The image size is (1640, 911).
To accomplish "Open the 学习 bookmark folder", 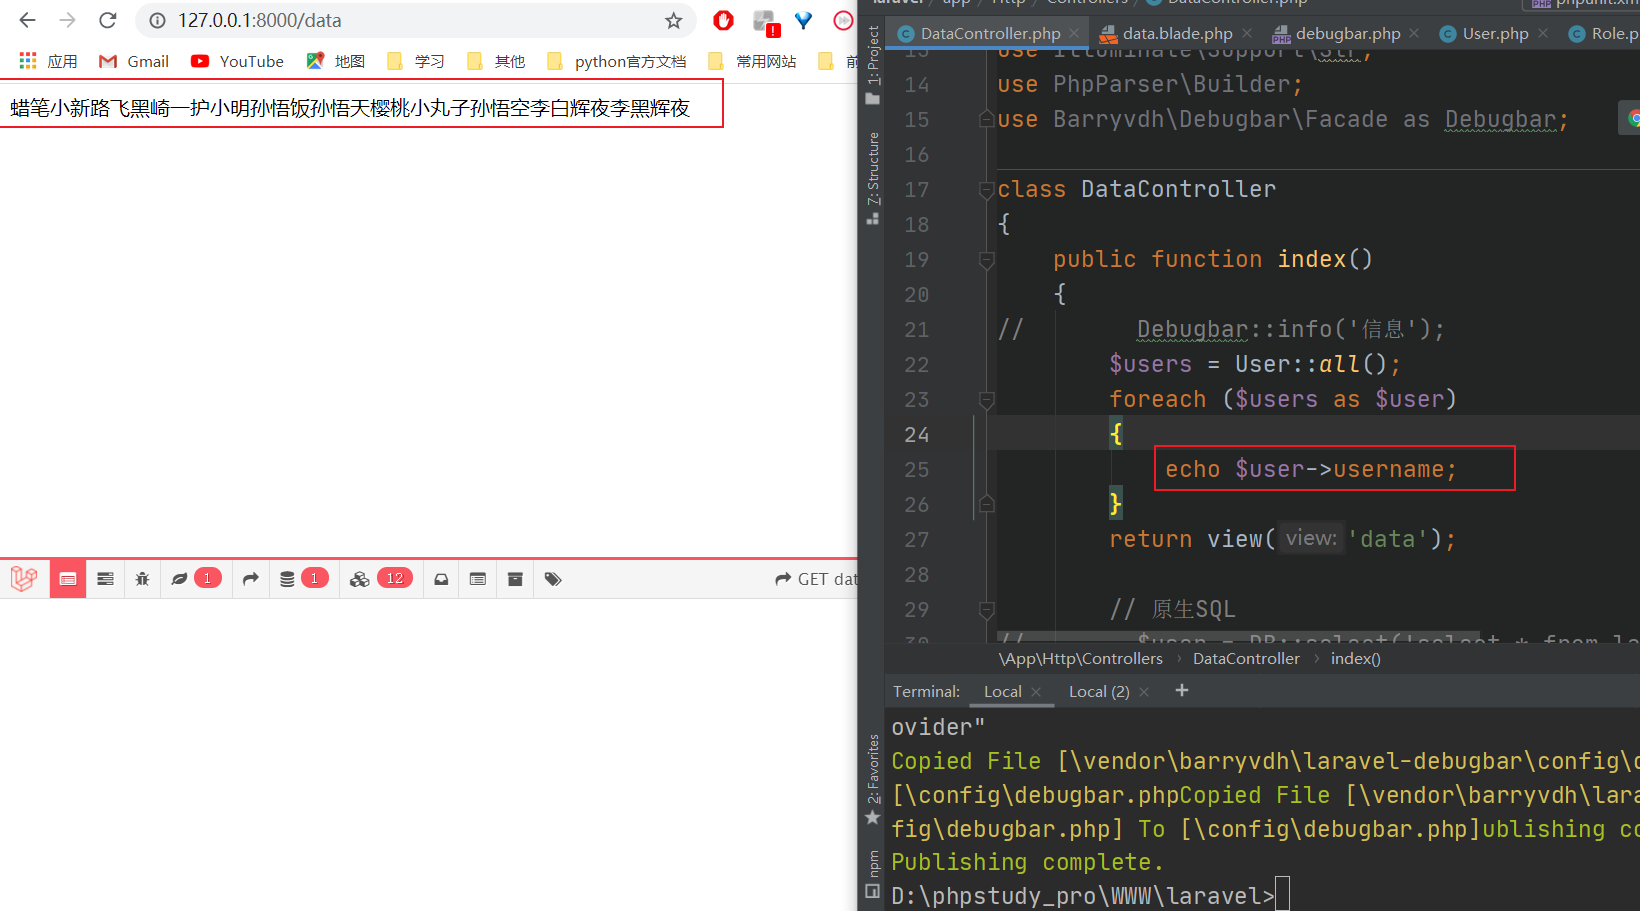I will coord(415,61).
